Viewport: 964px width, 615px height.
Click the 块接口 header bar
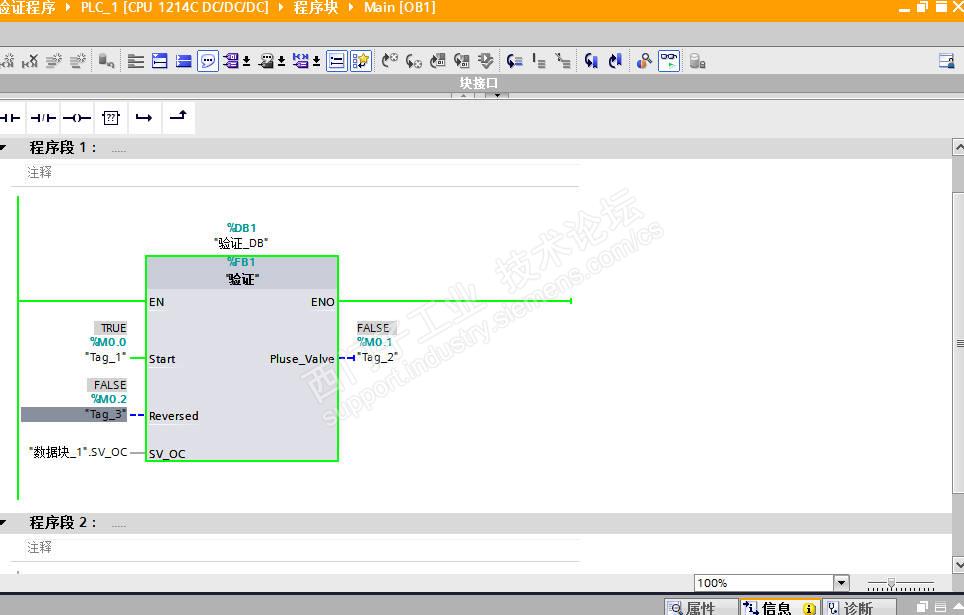478,83
